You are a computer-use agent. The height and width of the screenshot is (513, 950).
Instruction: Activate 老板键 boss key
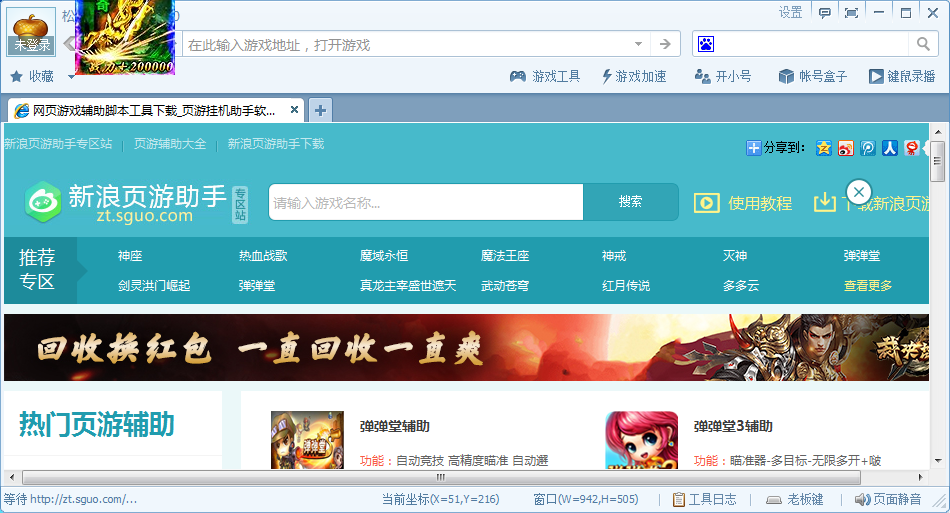[x=794, y=499]
